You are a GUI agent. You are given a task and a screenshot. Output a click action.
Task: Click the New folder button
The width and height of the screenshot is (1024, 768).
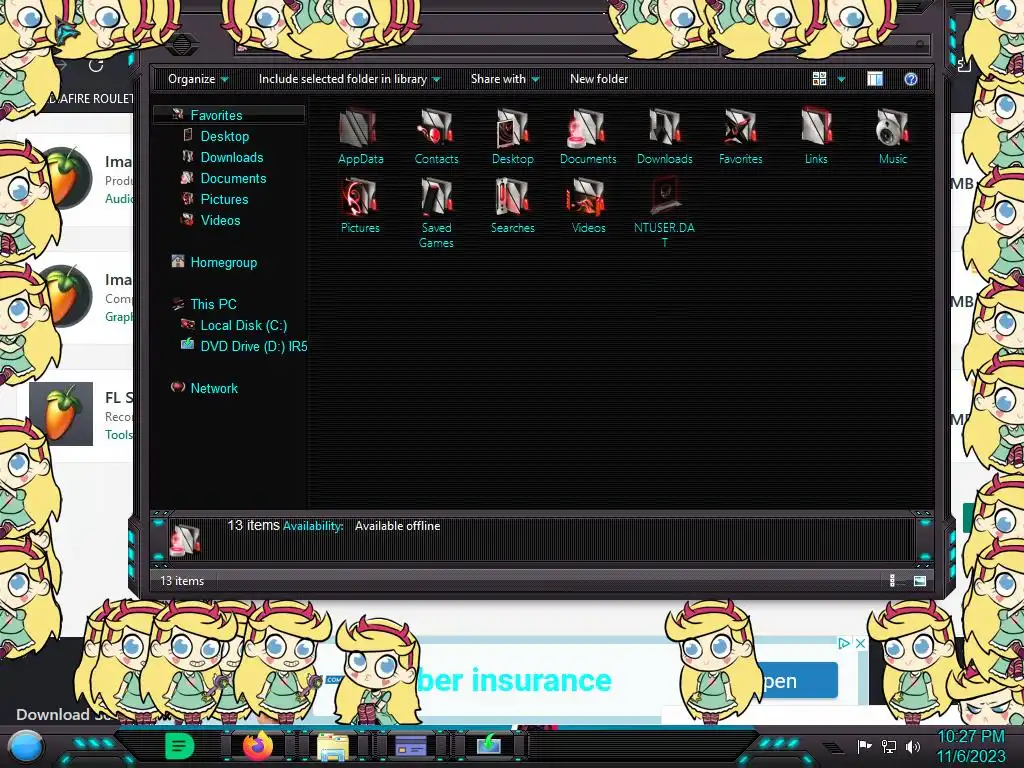599,79
